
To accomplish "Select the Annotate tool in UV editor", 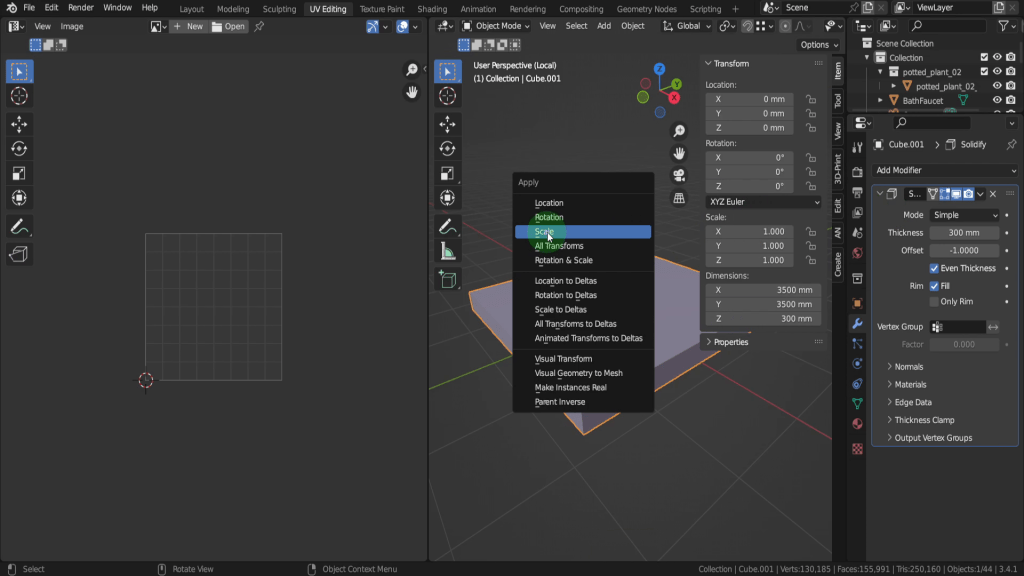I will [19, 227].
